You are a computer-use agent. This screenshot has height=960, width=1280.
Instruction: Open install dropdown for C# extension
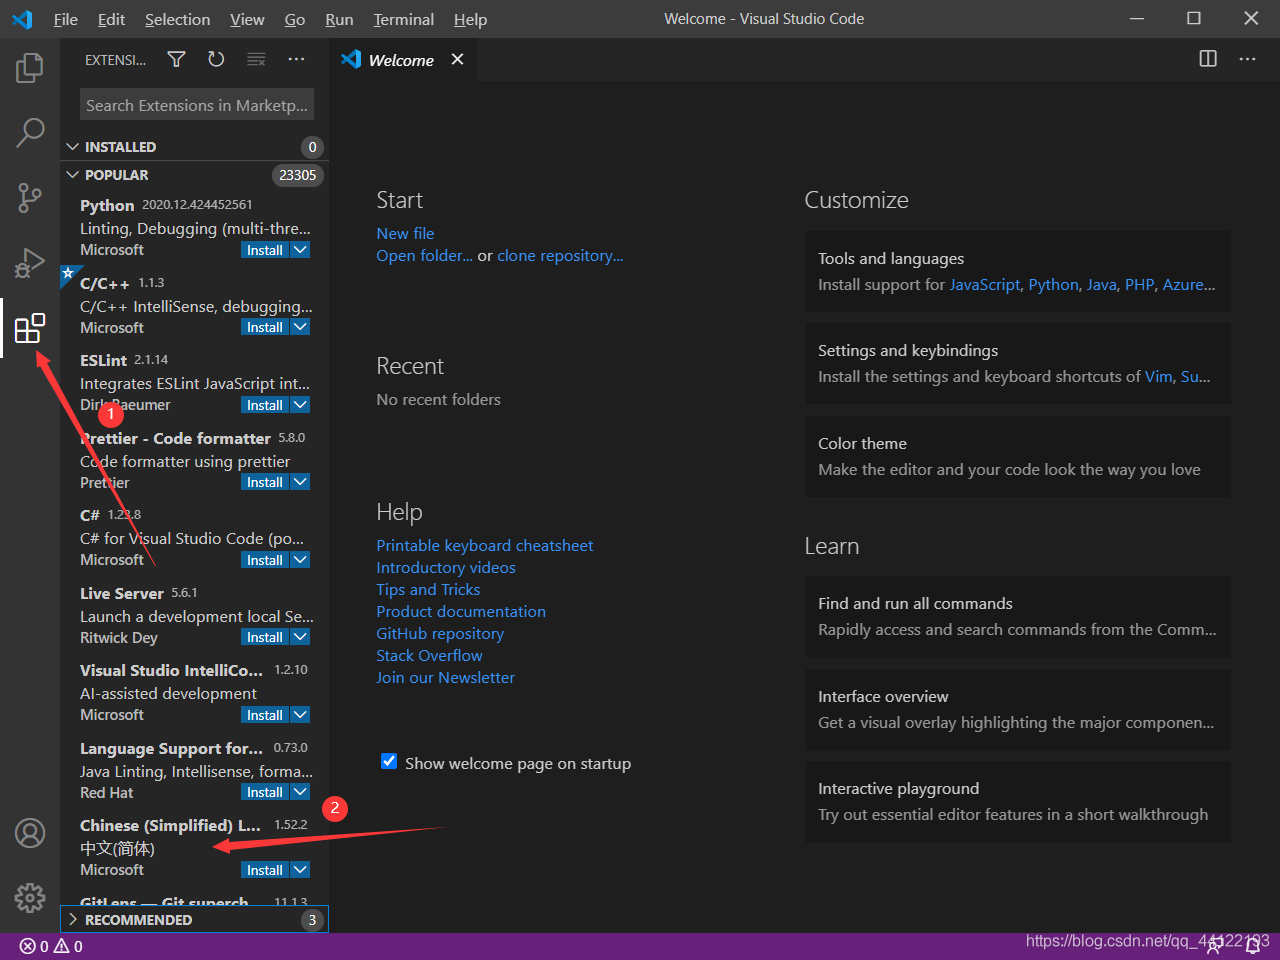tap(300, 560)
